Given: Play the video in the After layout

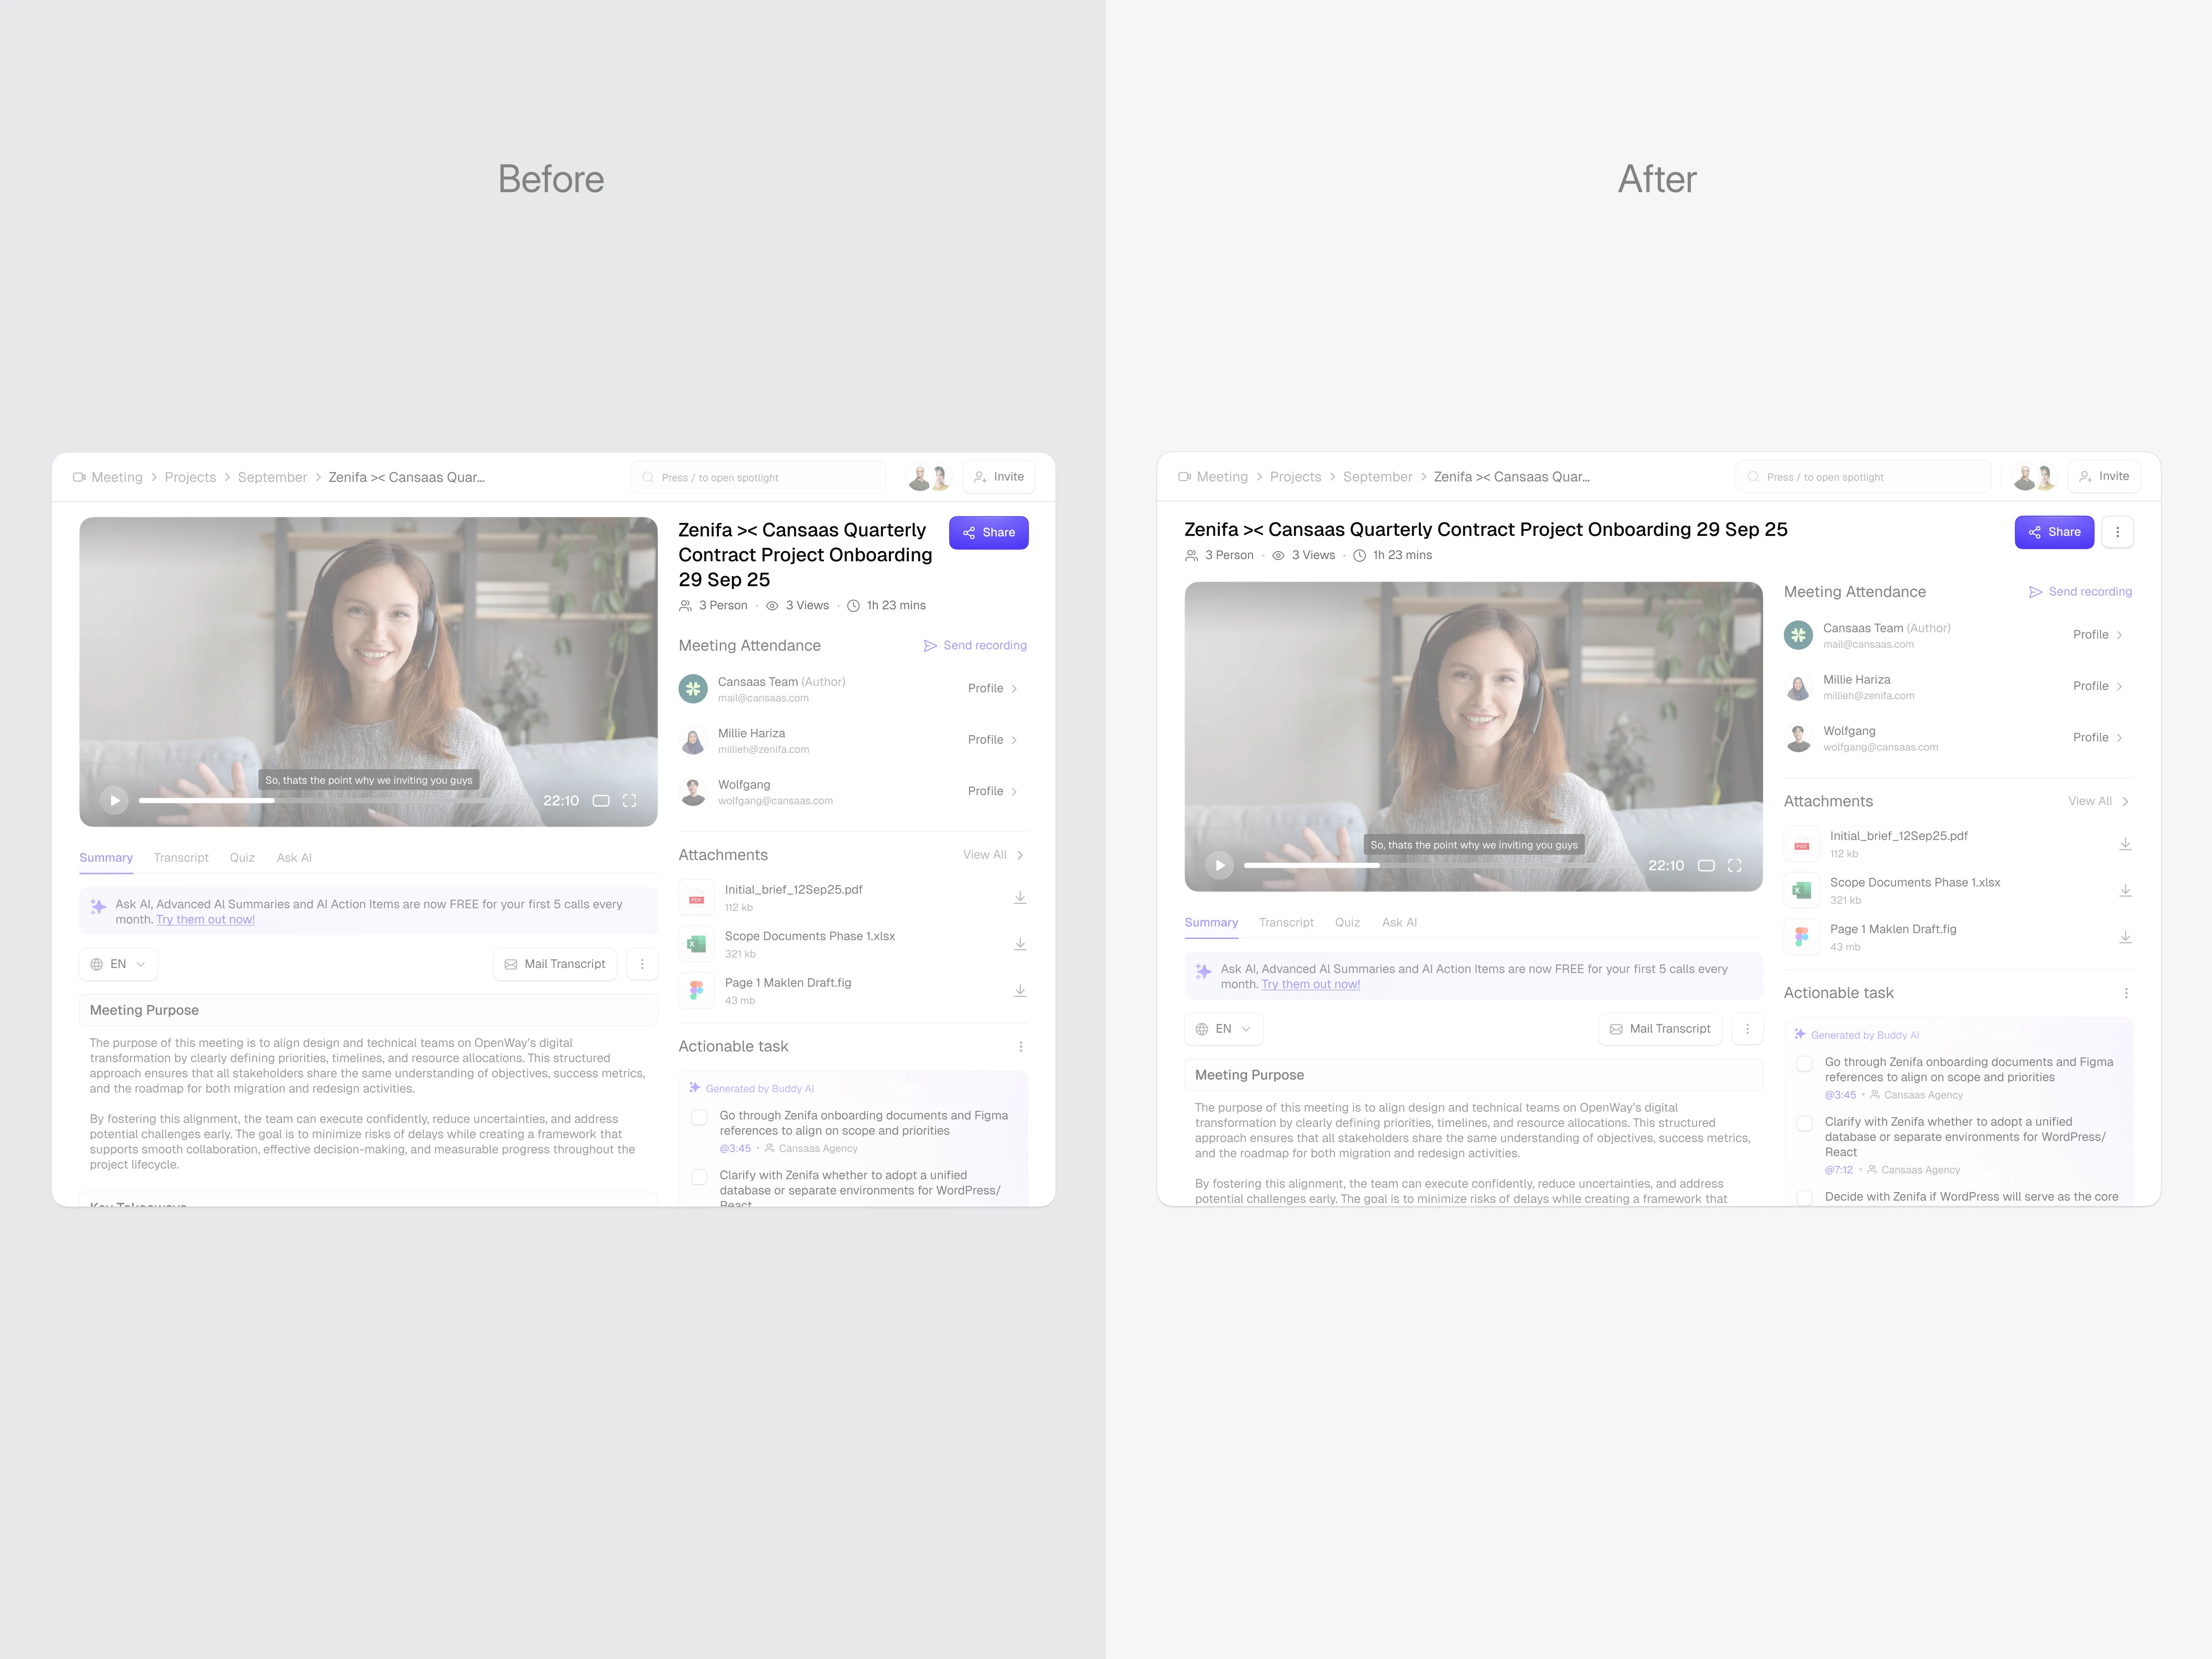Looking at the screenshot, I should coord(1219,865).
